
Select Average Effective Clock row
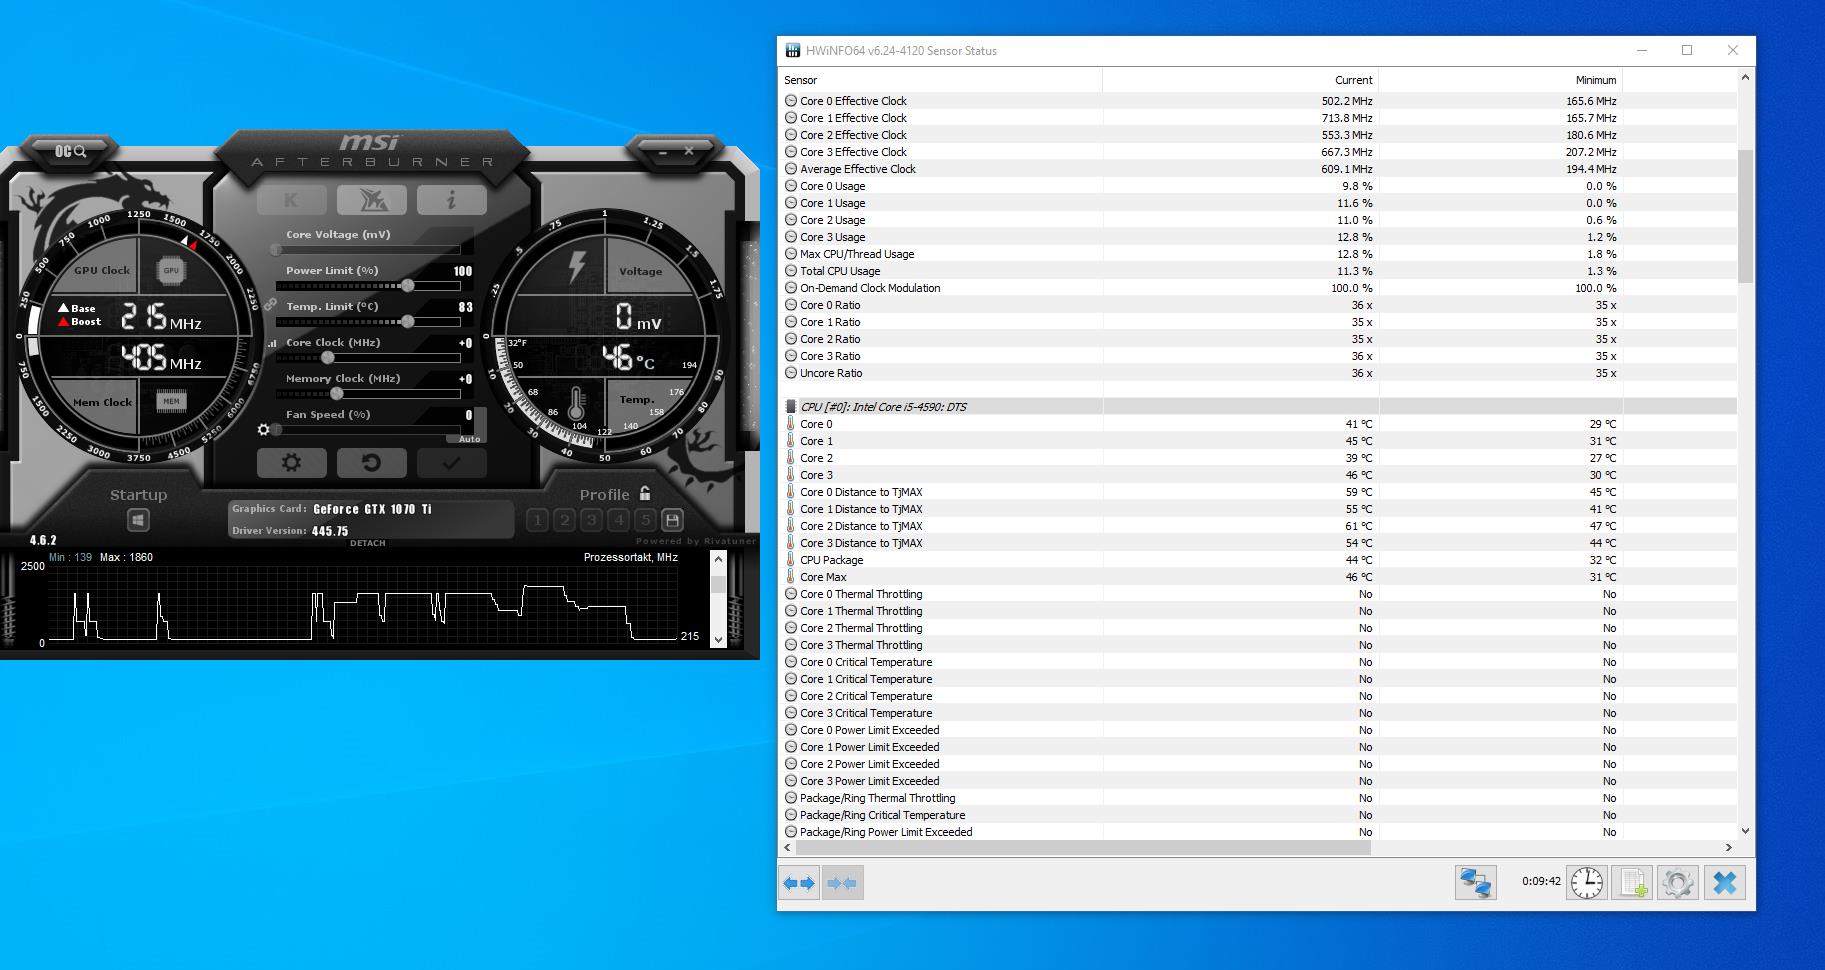click(x=1258, y=169)
